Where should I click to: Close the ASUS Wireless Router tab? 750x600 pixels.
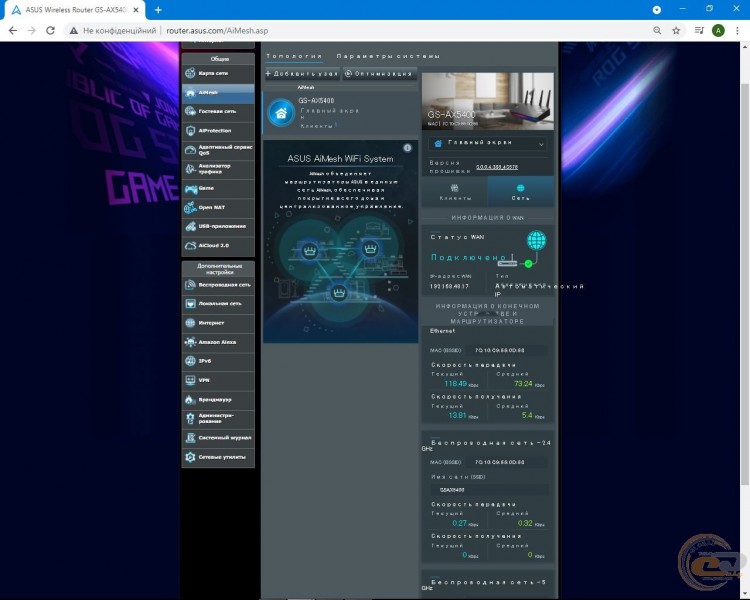[136, 10]
